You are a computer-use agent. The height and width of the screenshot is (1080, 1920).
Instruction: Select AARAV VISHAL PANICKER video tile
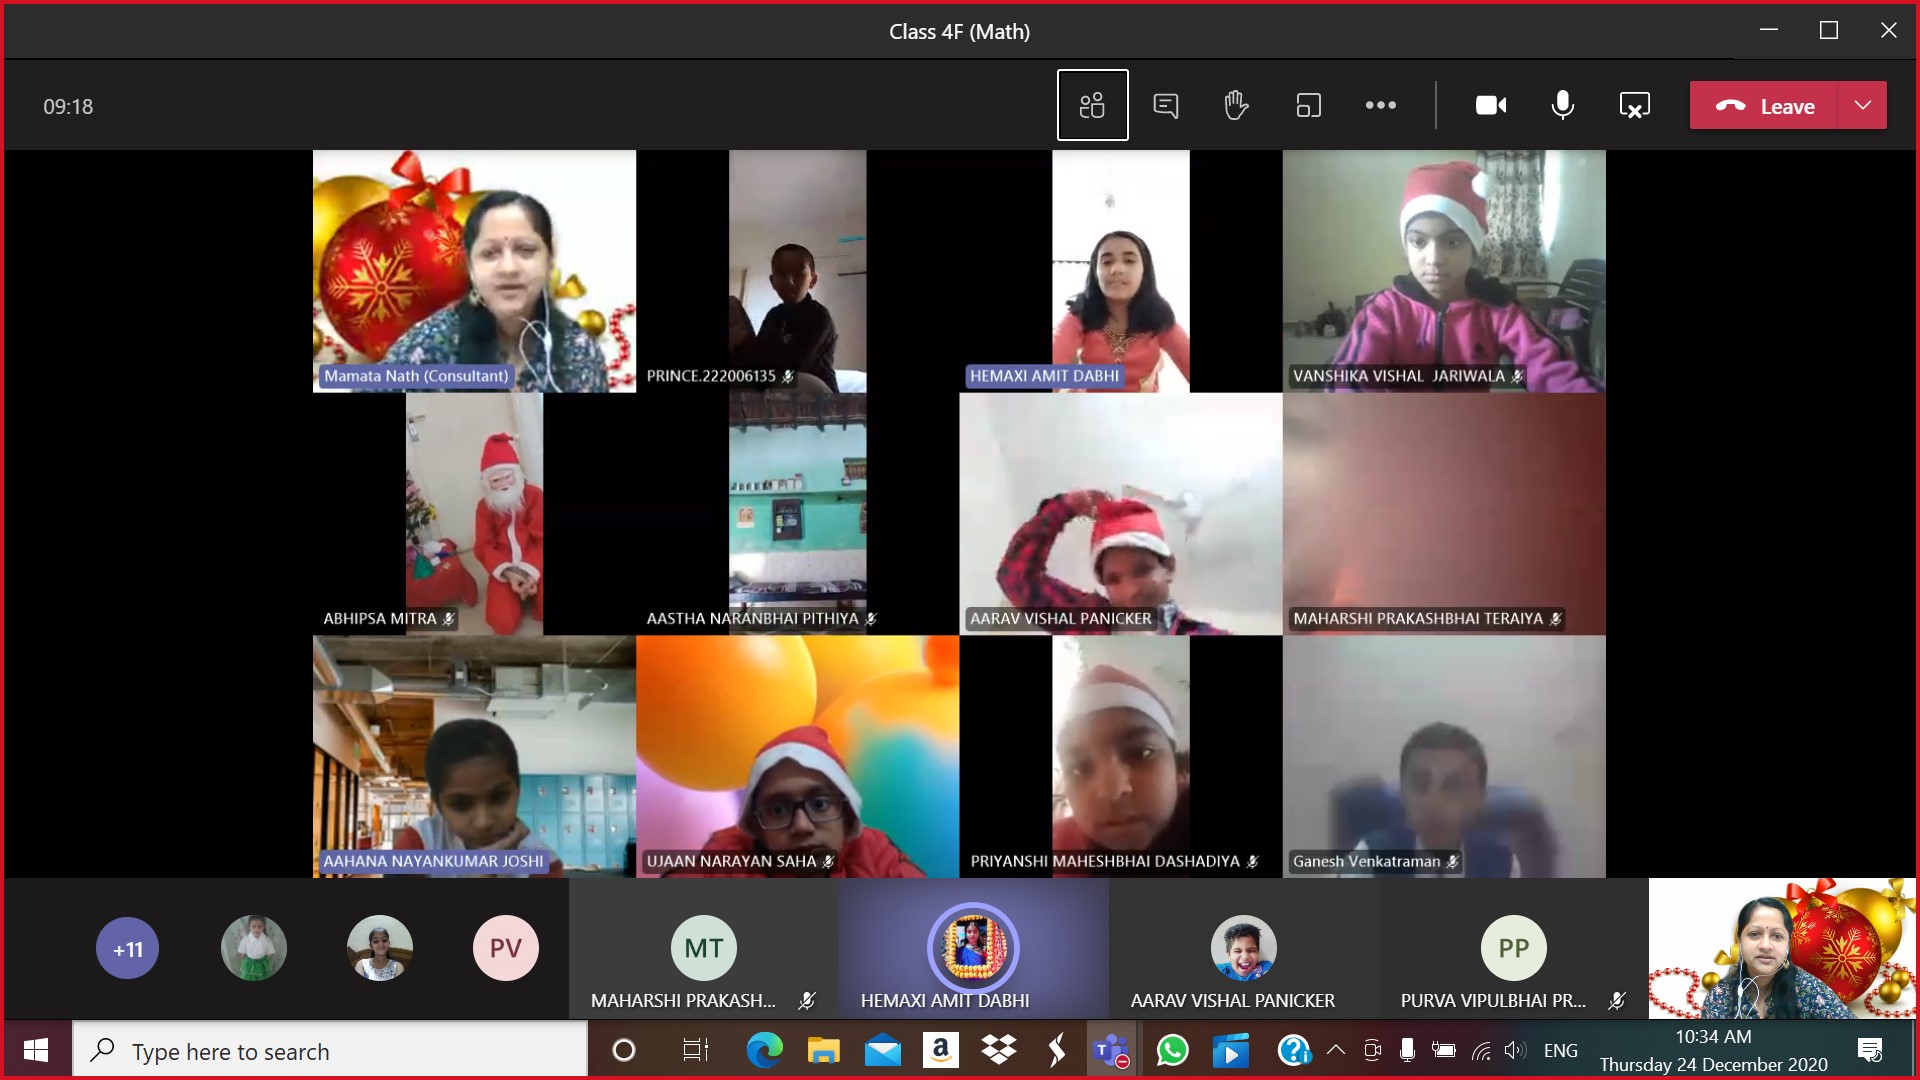point(1120,514)
